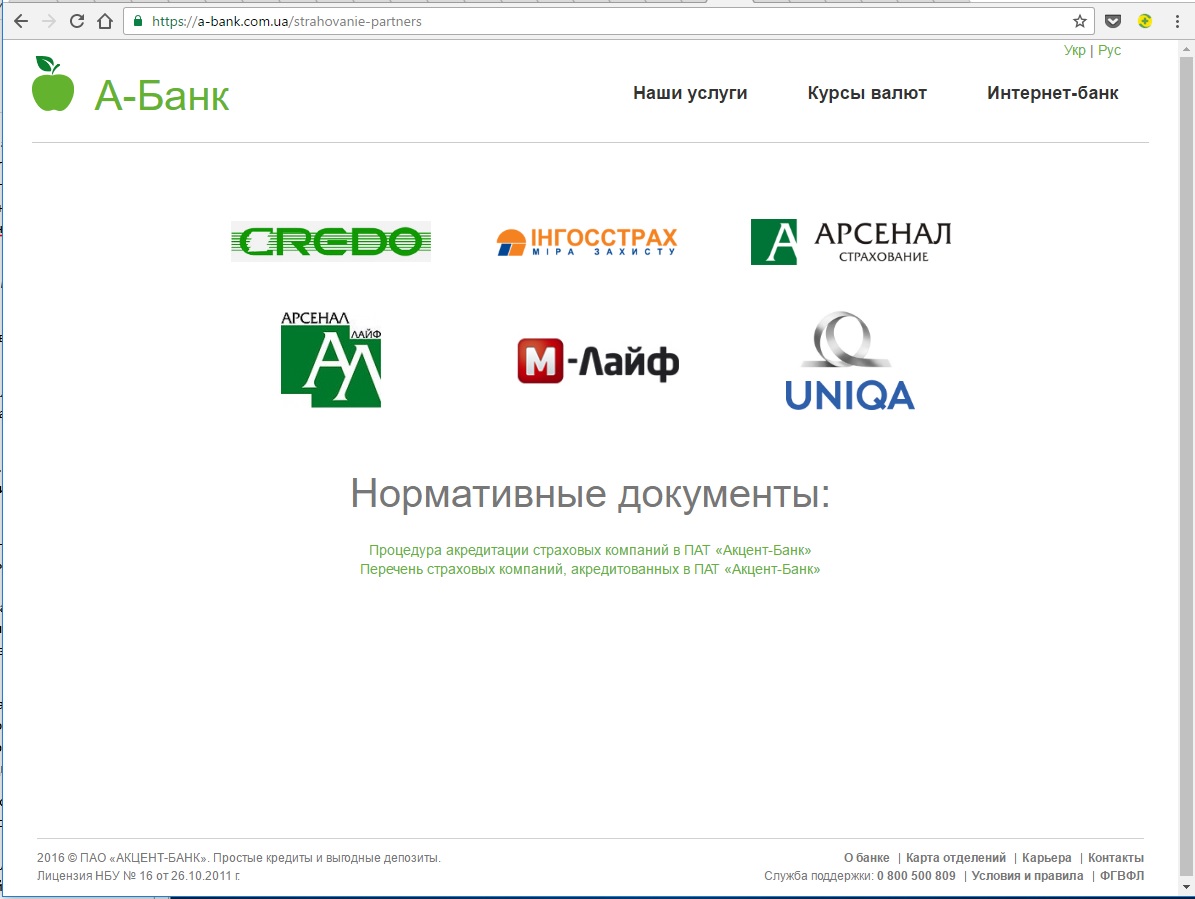
Task: Go to the browser home page icon
Action: pyautogui.click(x=105, y=21)
